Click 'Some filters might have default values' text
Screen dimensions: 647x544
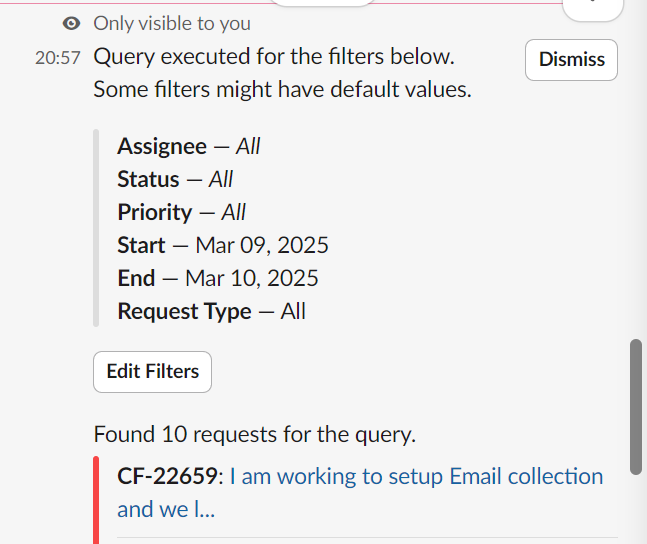pyautogui.click(x=281, y=89)
